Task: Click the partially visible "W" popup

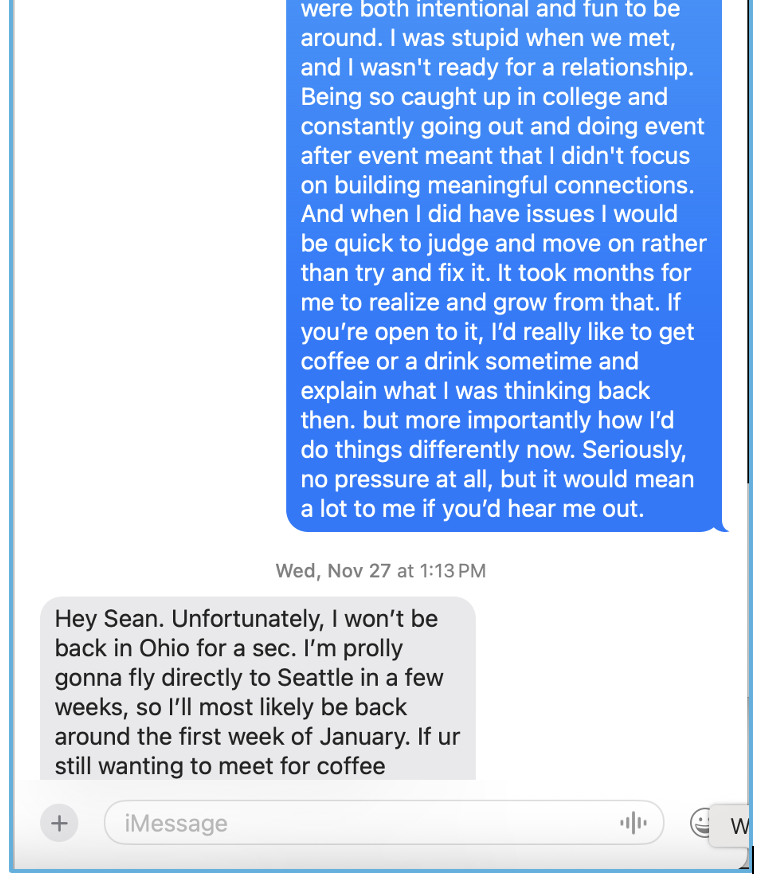Action: point(738,826)
